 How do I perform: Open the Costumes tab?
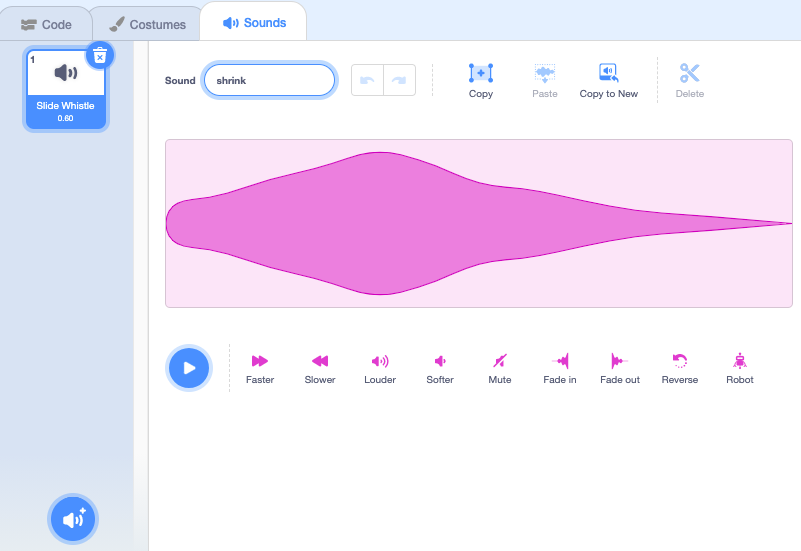click(147, 24)
